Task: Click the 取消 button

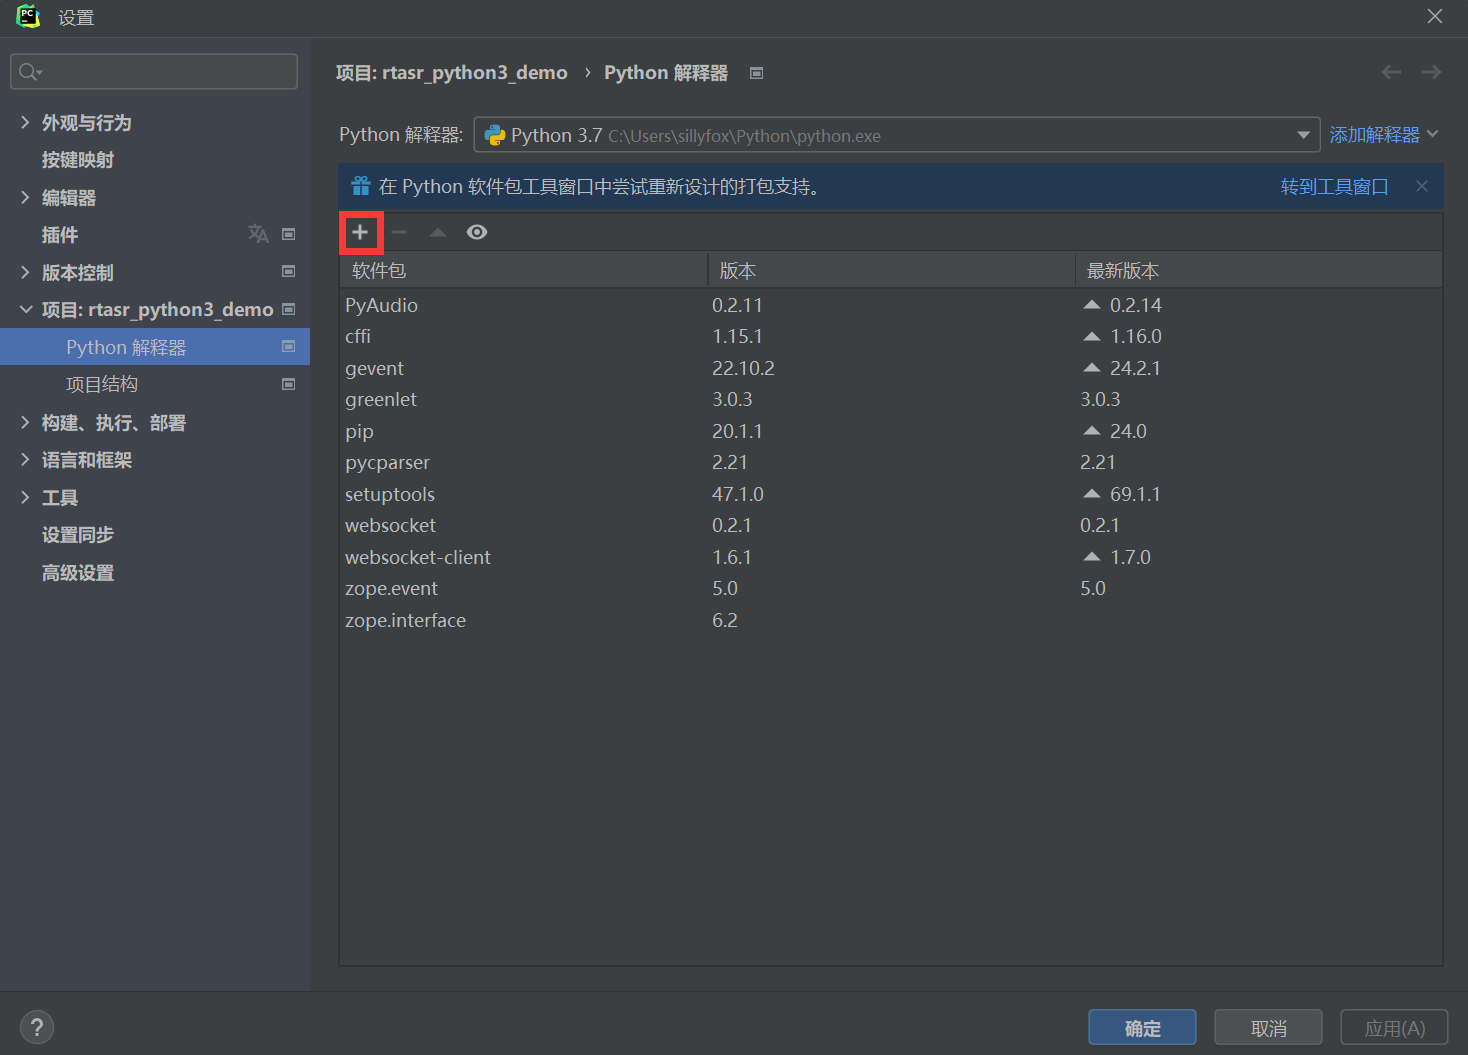Action: pos(1268,1028)
